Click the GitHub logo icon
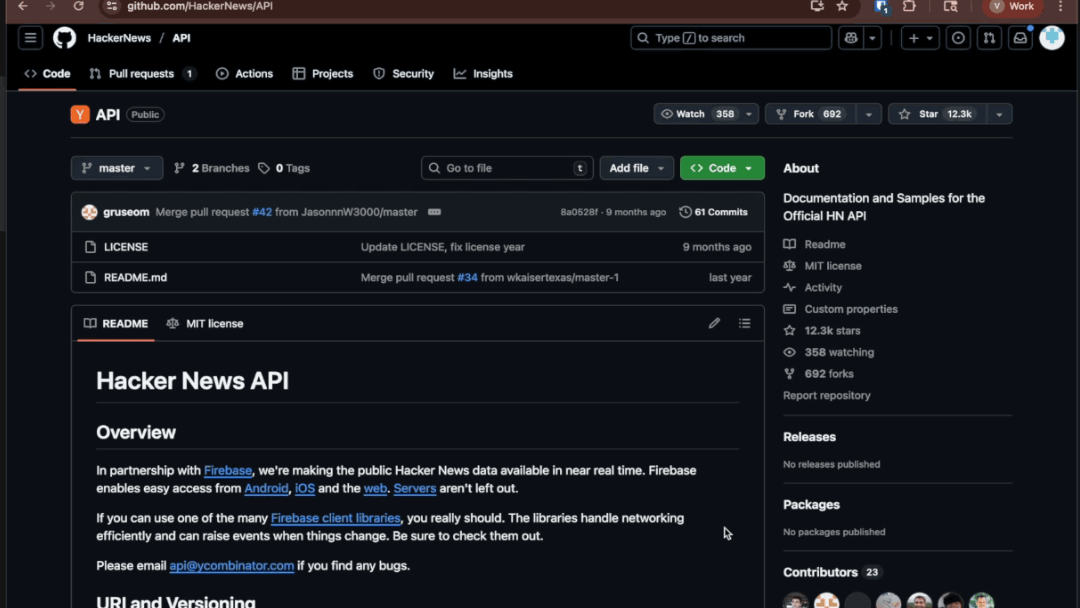This screenshot has height=608, width=1080. coord(64,38)
